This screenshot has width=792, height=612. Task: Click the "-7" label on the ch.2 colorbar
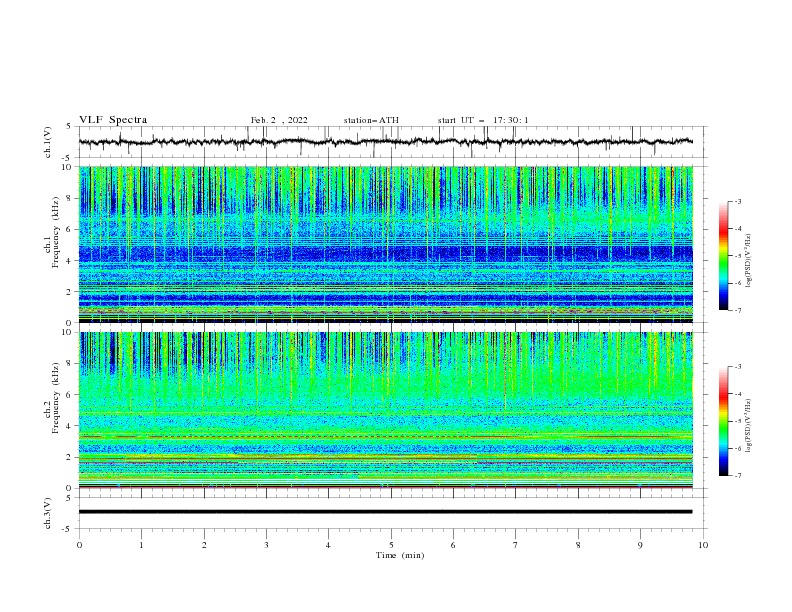pyautogui.click(x=737, y=475)
